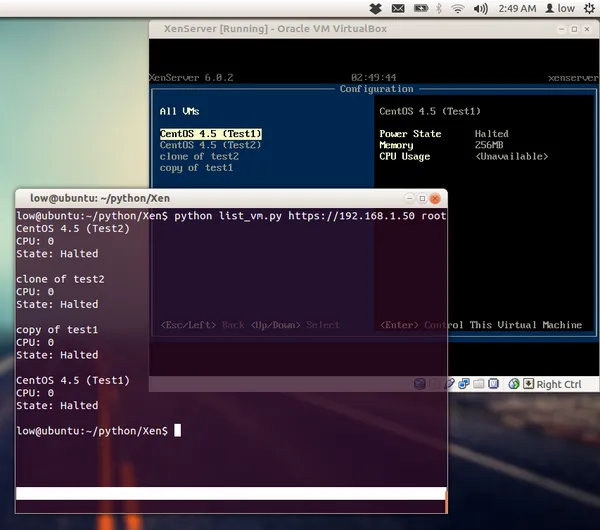Click CentOS 4.5 (Test1) details heading in right pane
This screenshot has height=530, width=600.
pyautogui.click(x=430, y=111)
